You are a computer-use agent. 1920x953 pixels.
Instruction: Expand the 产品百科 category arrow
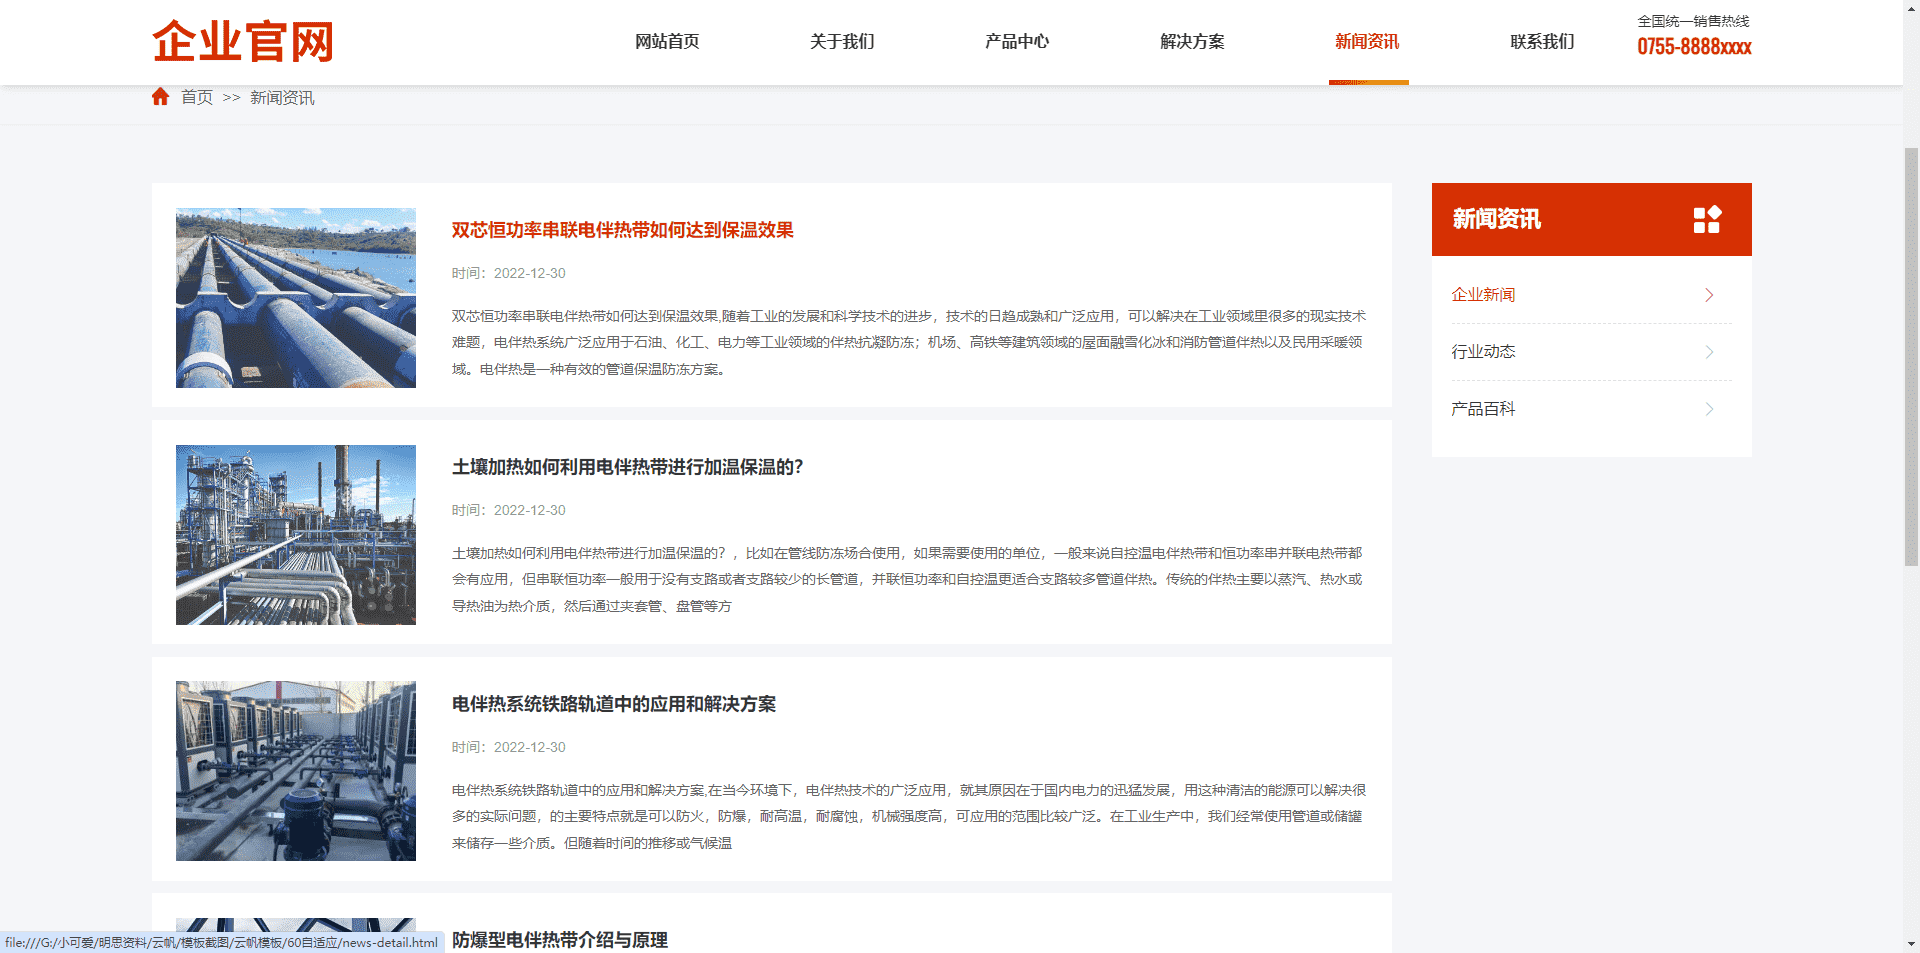tap(1709, 409)
